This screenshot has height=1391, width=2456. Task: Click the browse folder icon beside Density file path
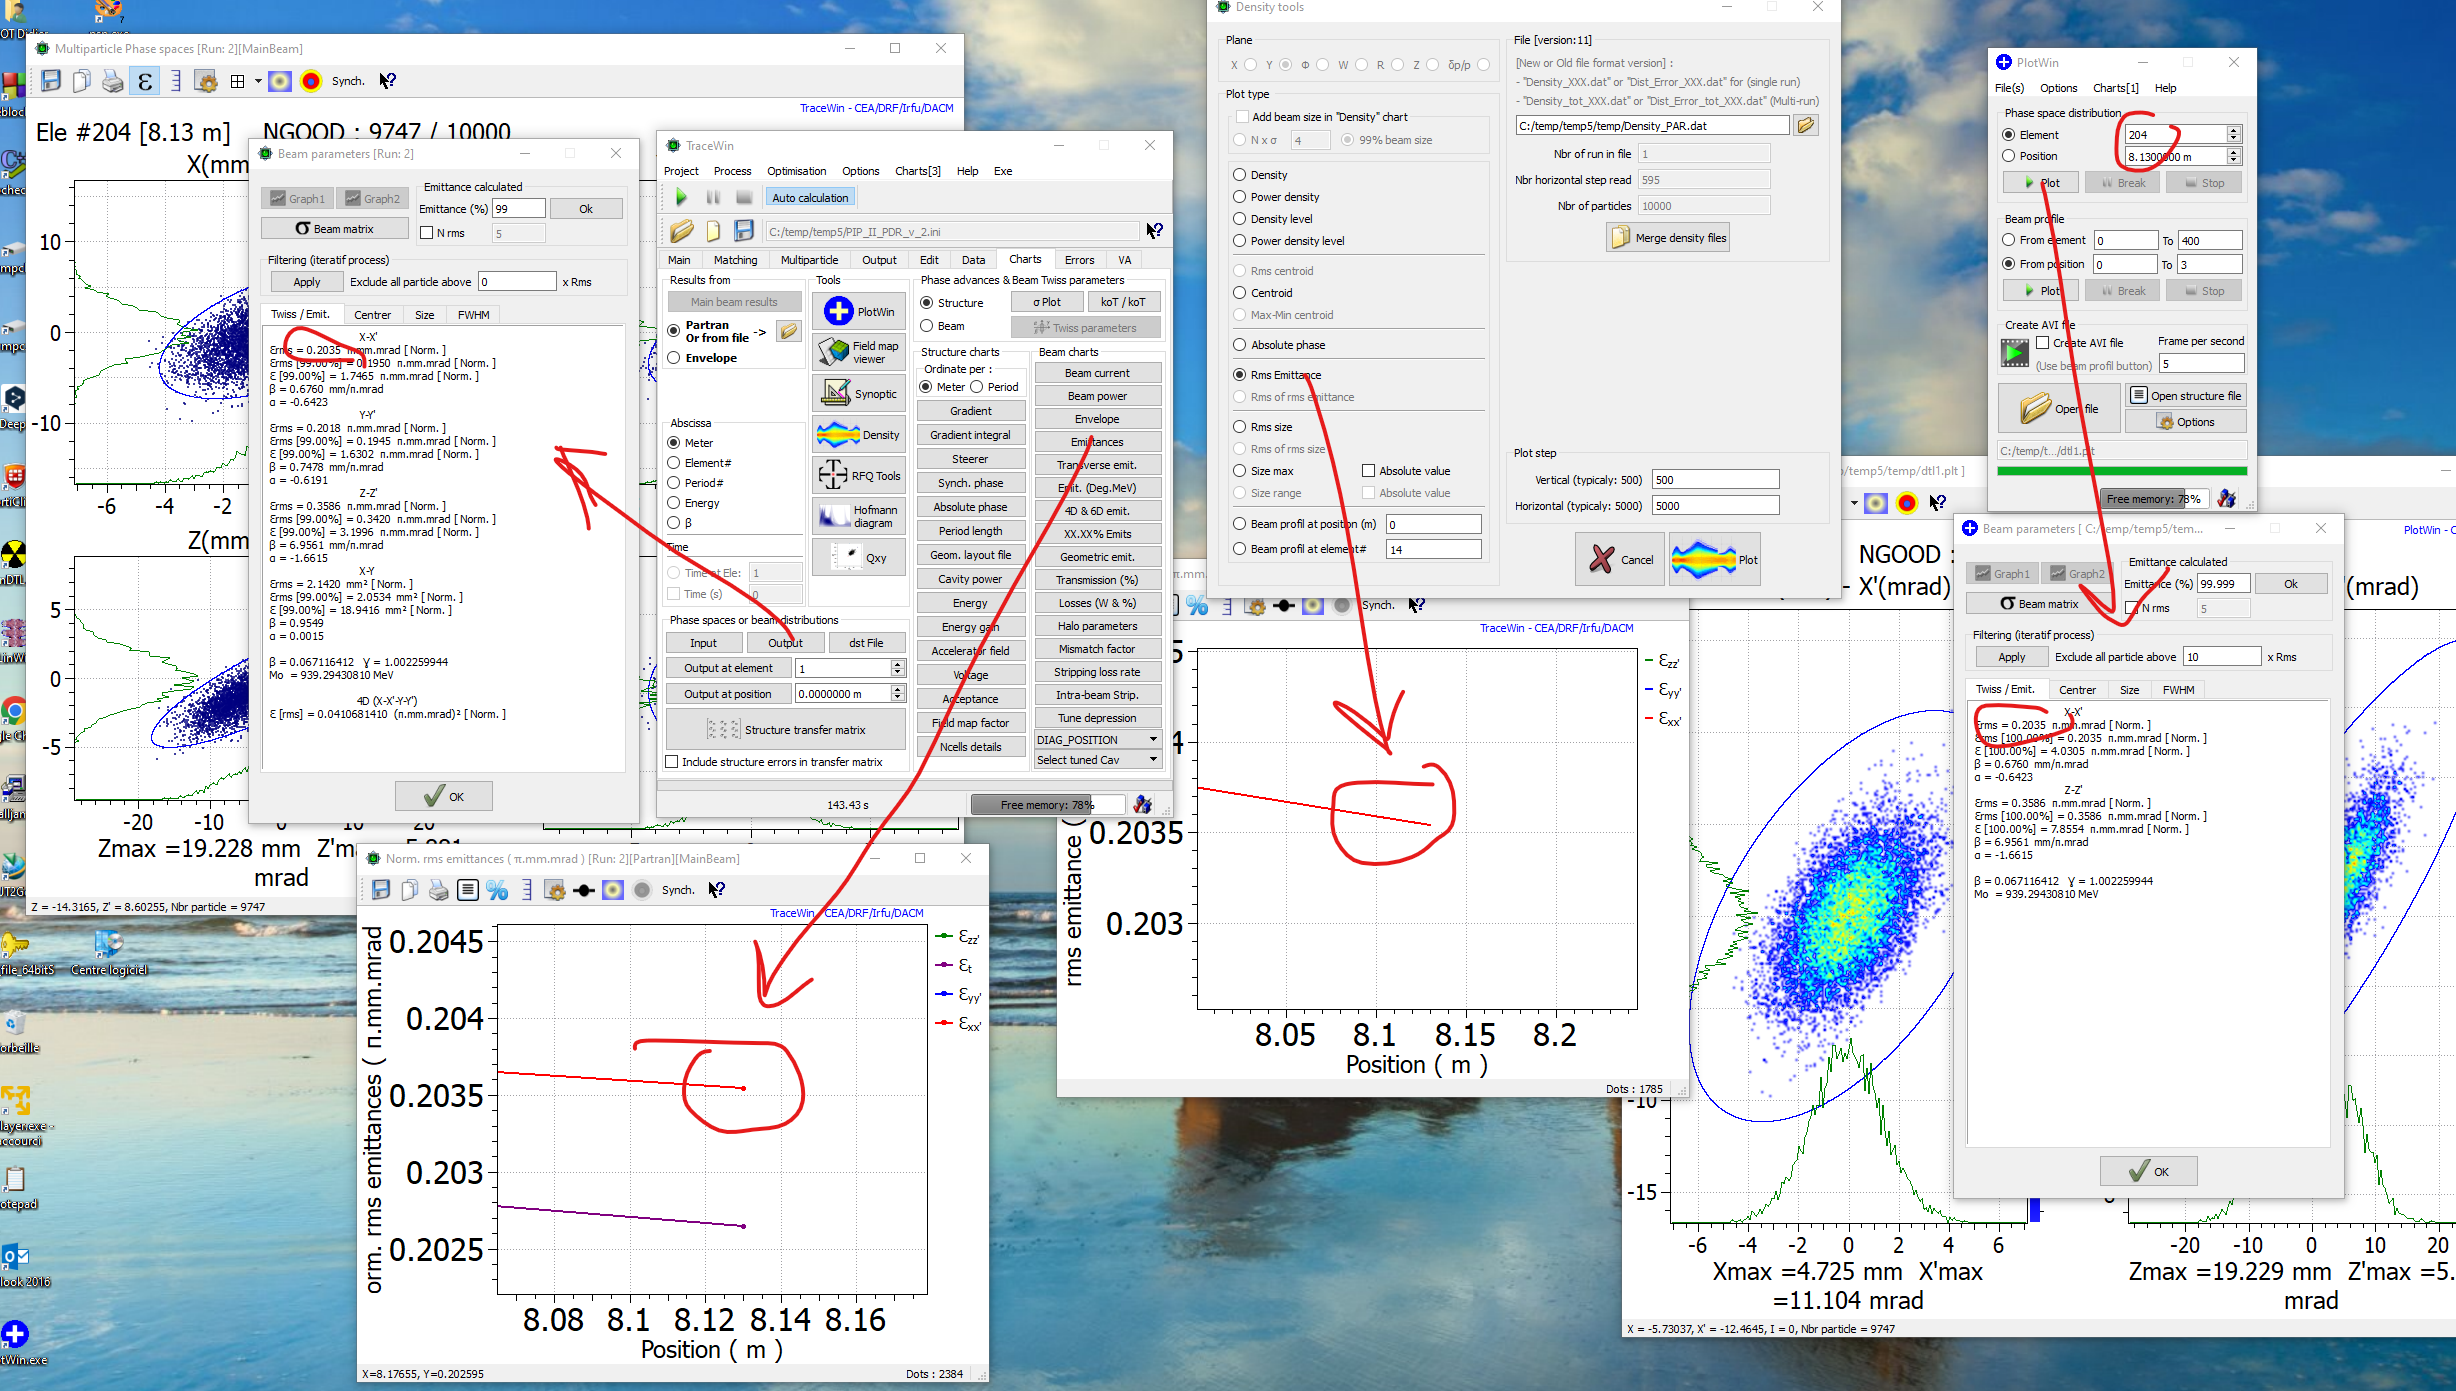point(1806,126)
